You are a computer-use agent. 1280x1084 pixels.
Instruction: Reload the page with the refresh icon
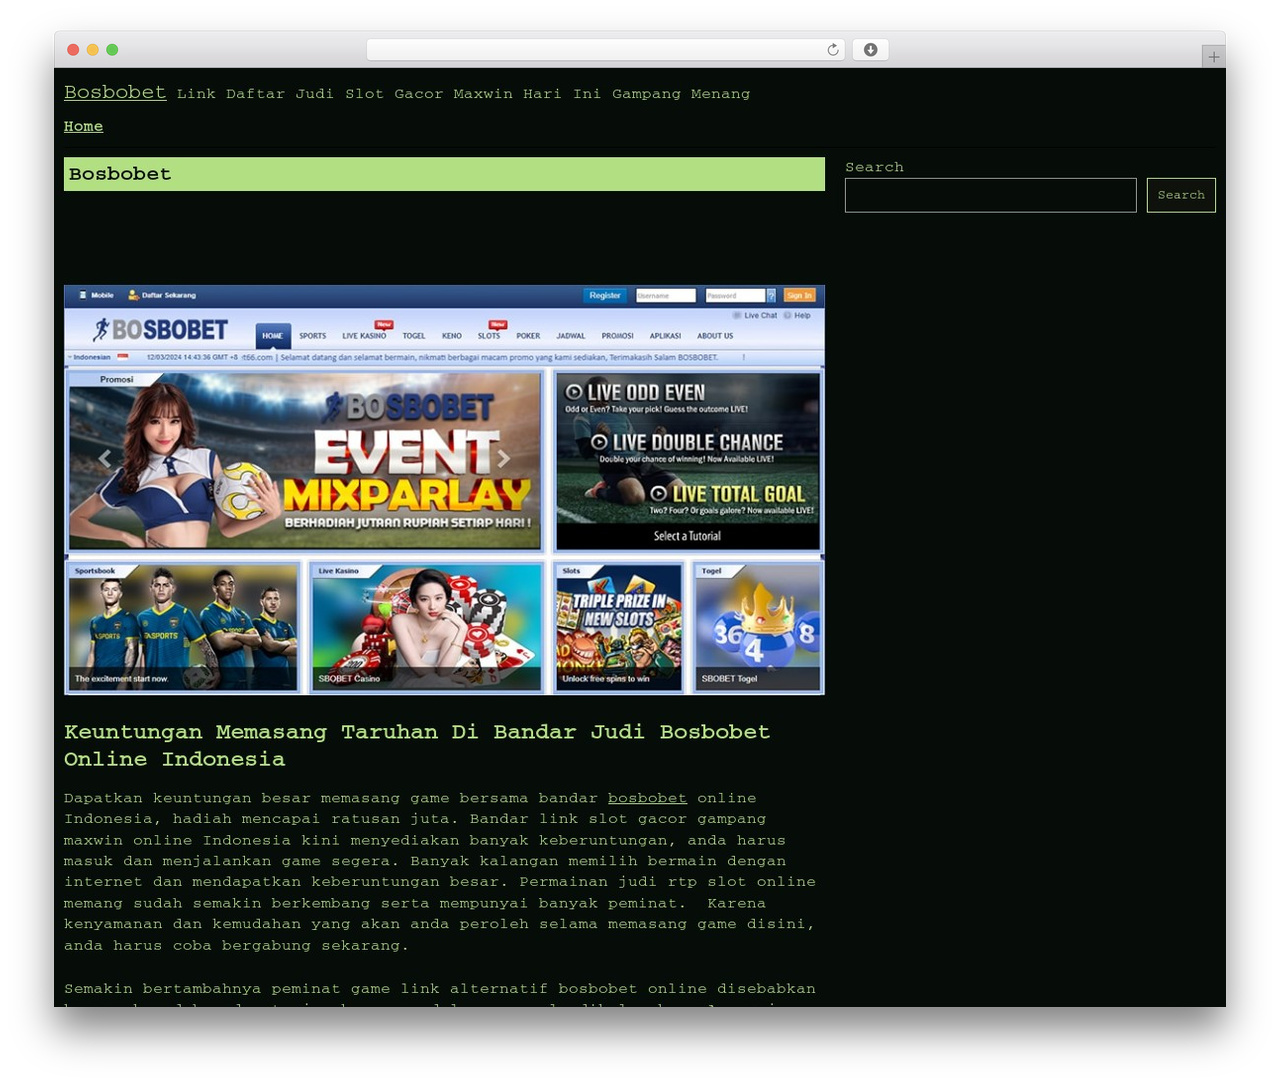[x=832, y=50]
